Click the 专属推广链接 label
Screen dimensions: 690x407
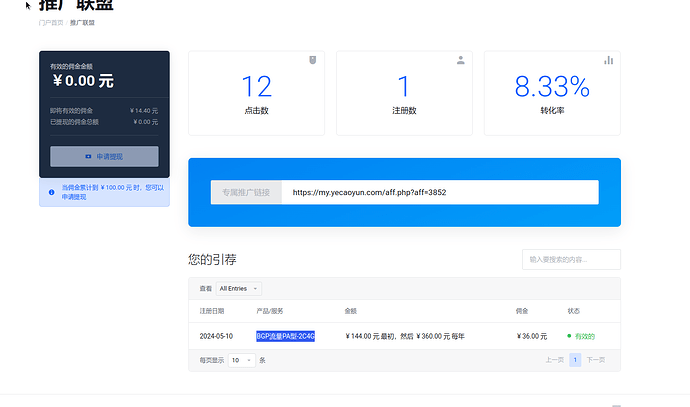pyautogui.click(x=246, y=192)
